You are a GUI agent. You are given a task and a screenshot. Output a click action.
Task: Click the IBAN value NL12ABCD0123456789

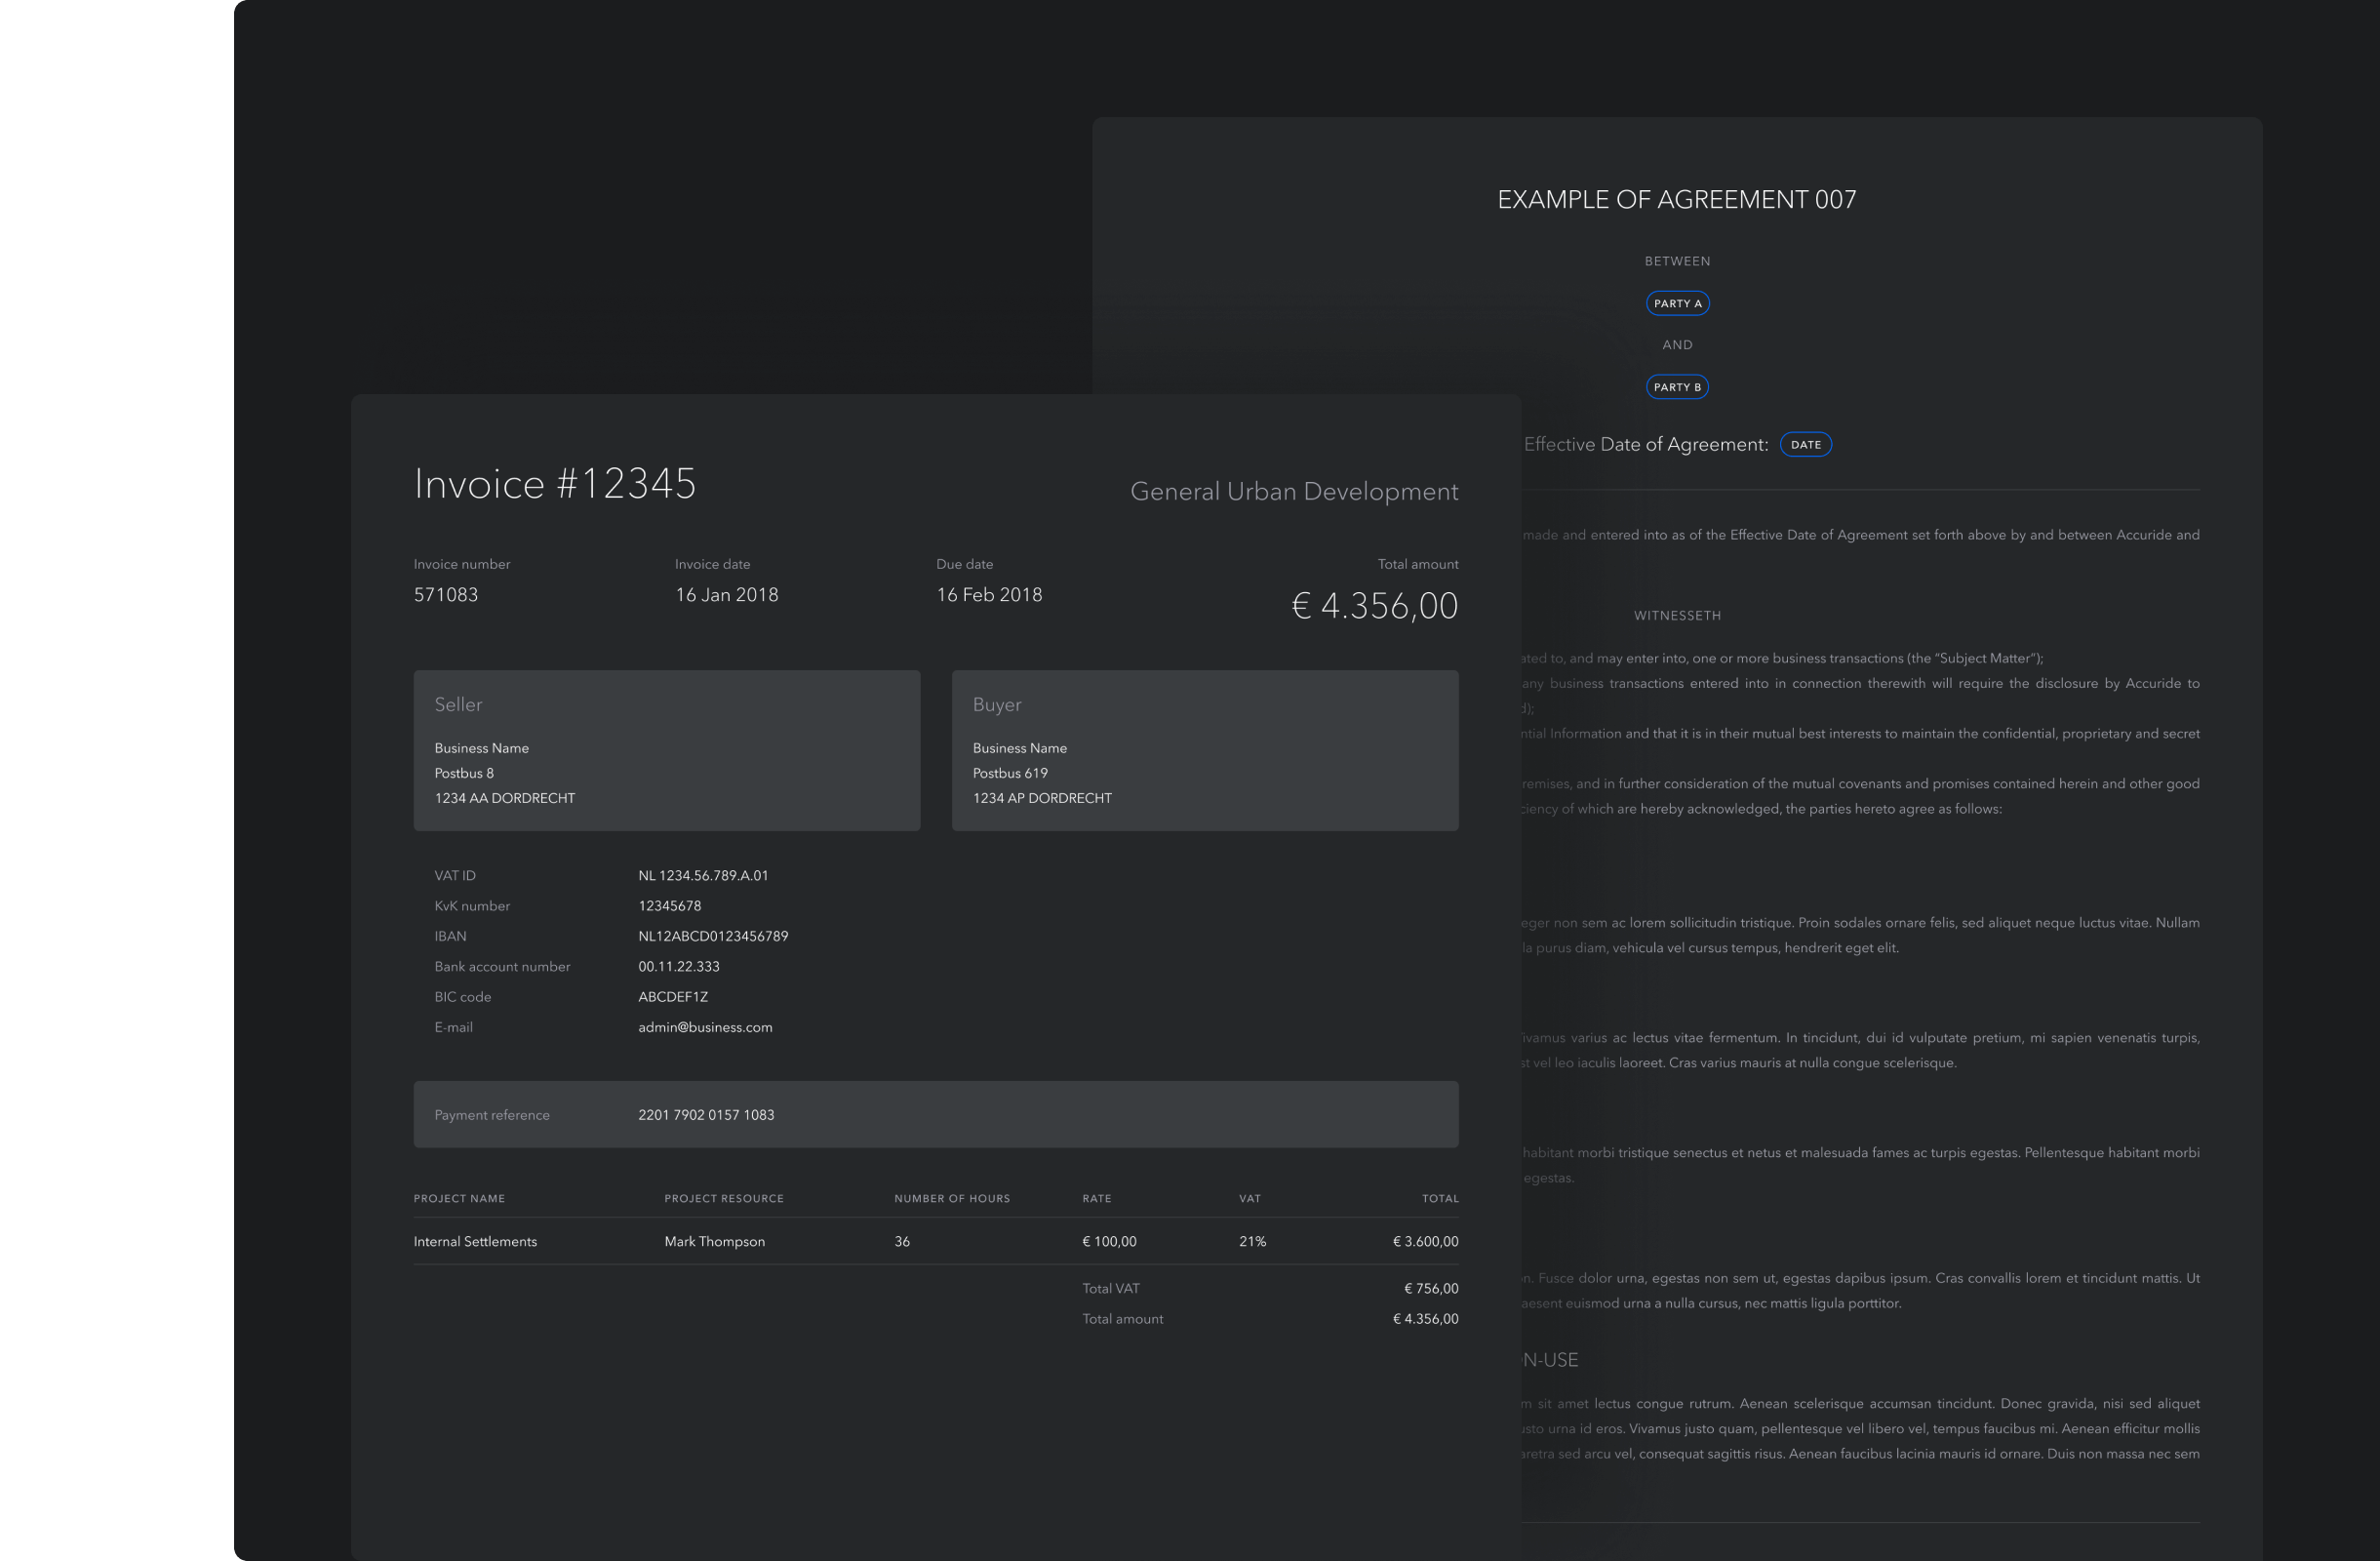point(713,936)
